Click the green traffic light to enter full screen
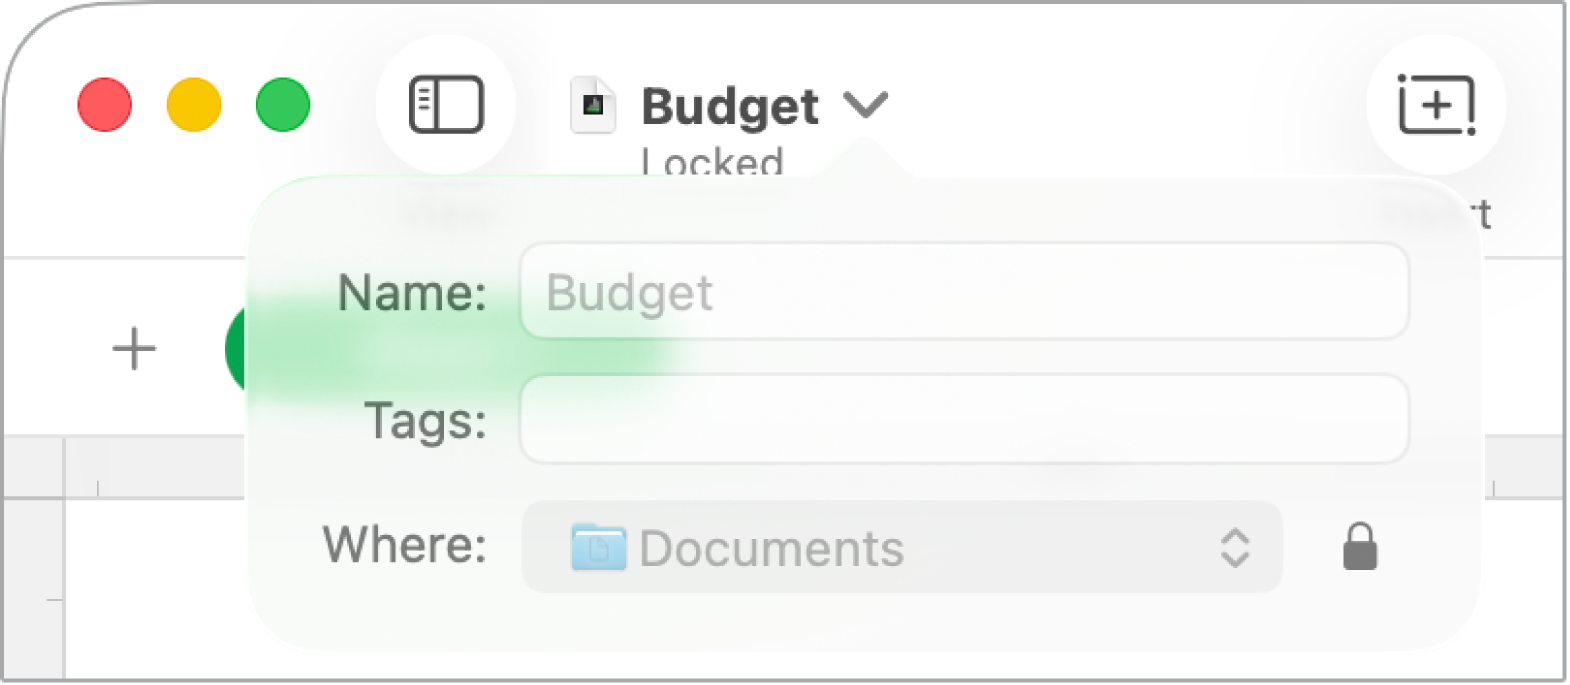 [x=281, y=104]
